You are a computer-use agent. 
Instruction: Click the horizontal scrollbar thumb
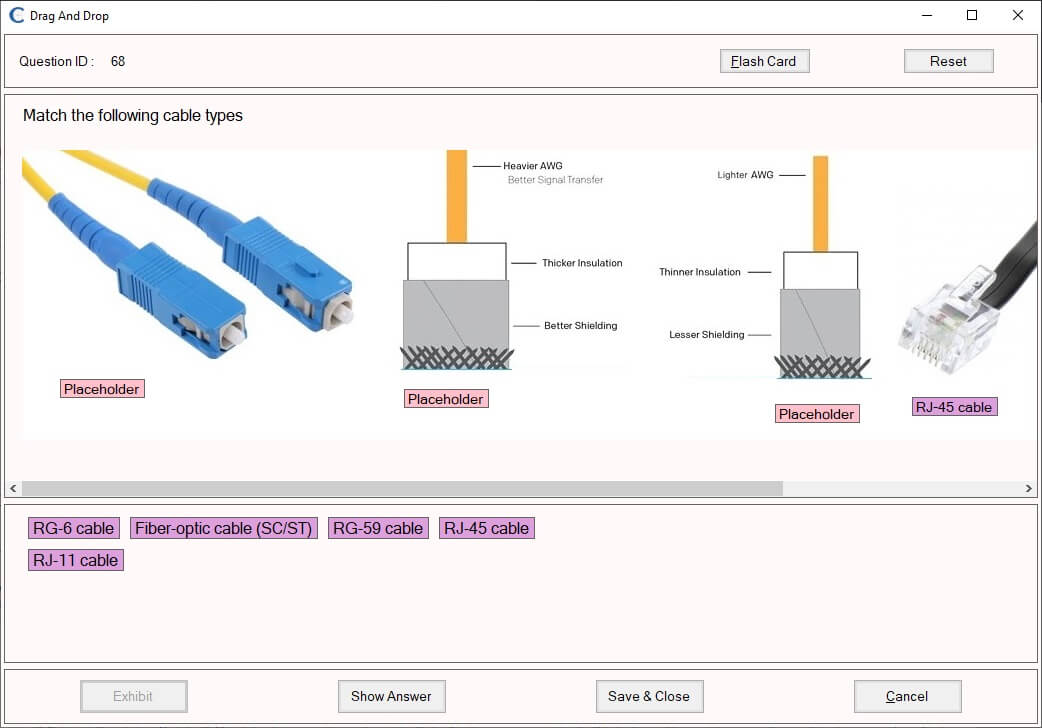point(400,489)
